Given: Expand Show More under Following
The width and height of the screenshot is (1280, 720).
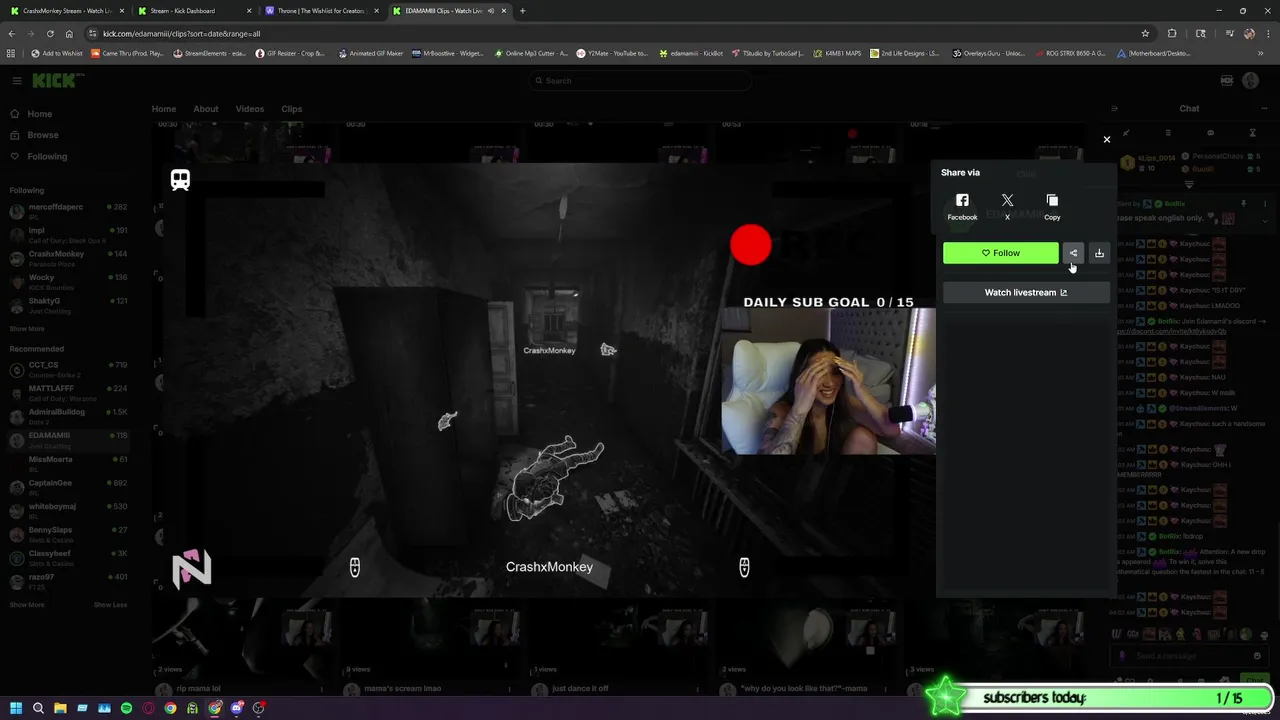Looking at the screenshot, I should (x=27, y=329).
